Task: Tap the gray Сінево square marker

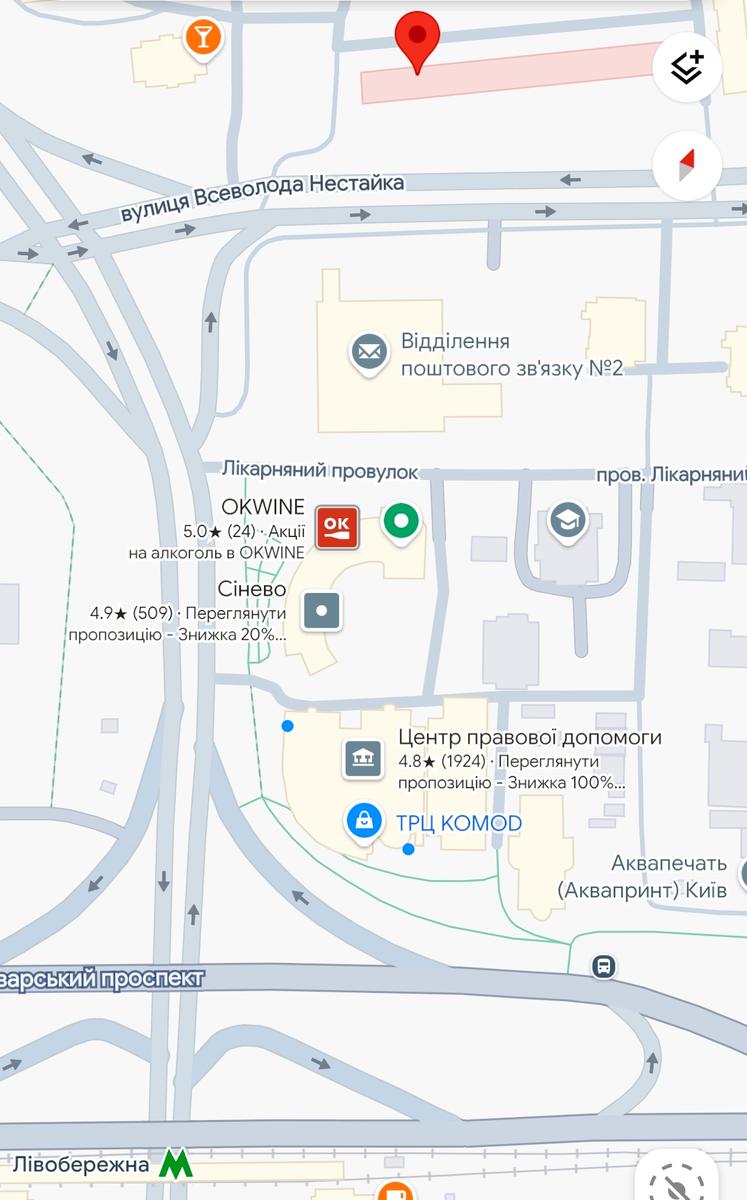Action: pos(323,610)
